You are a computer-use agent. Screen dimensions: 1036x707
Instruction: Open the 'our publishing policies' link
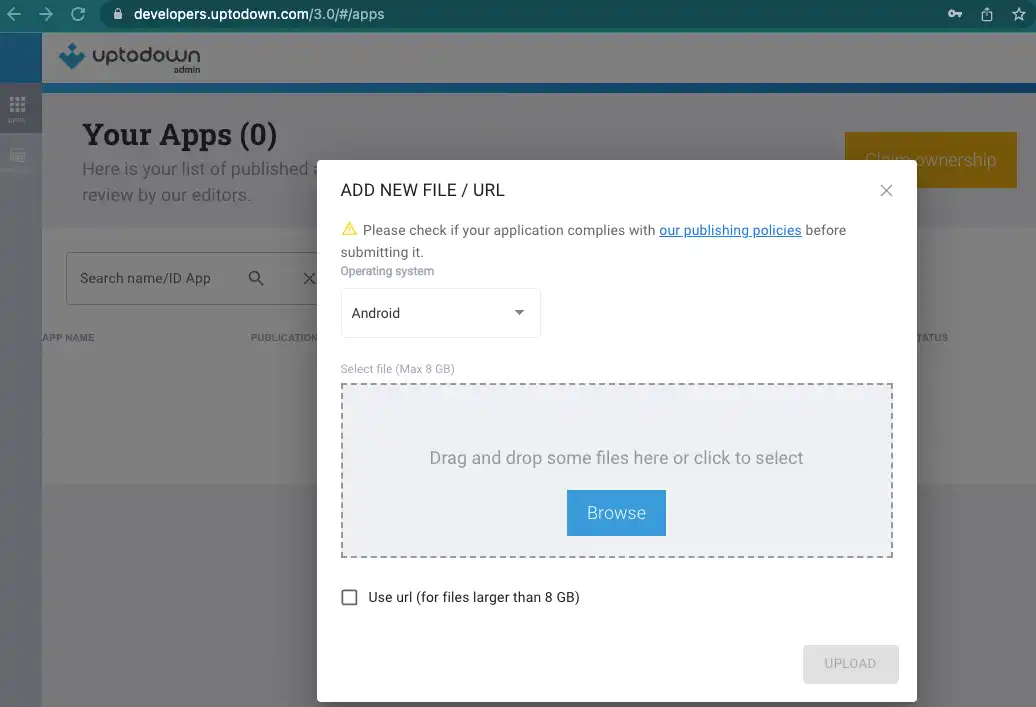click(730, 230)
